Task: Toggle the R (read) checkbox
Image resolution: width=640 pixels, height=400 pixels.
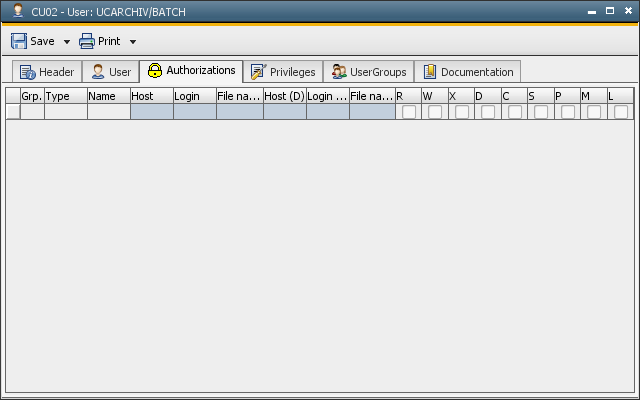Action: tap(409, 112)
